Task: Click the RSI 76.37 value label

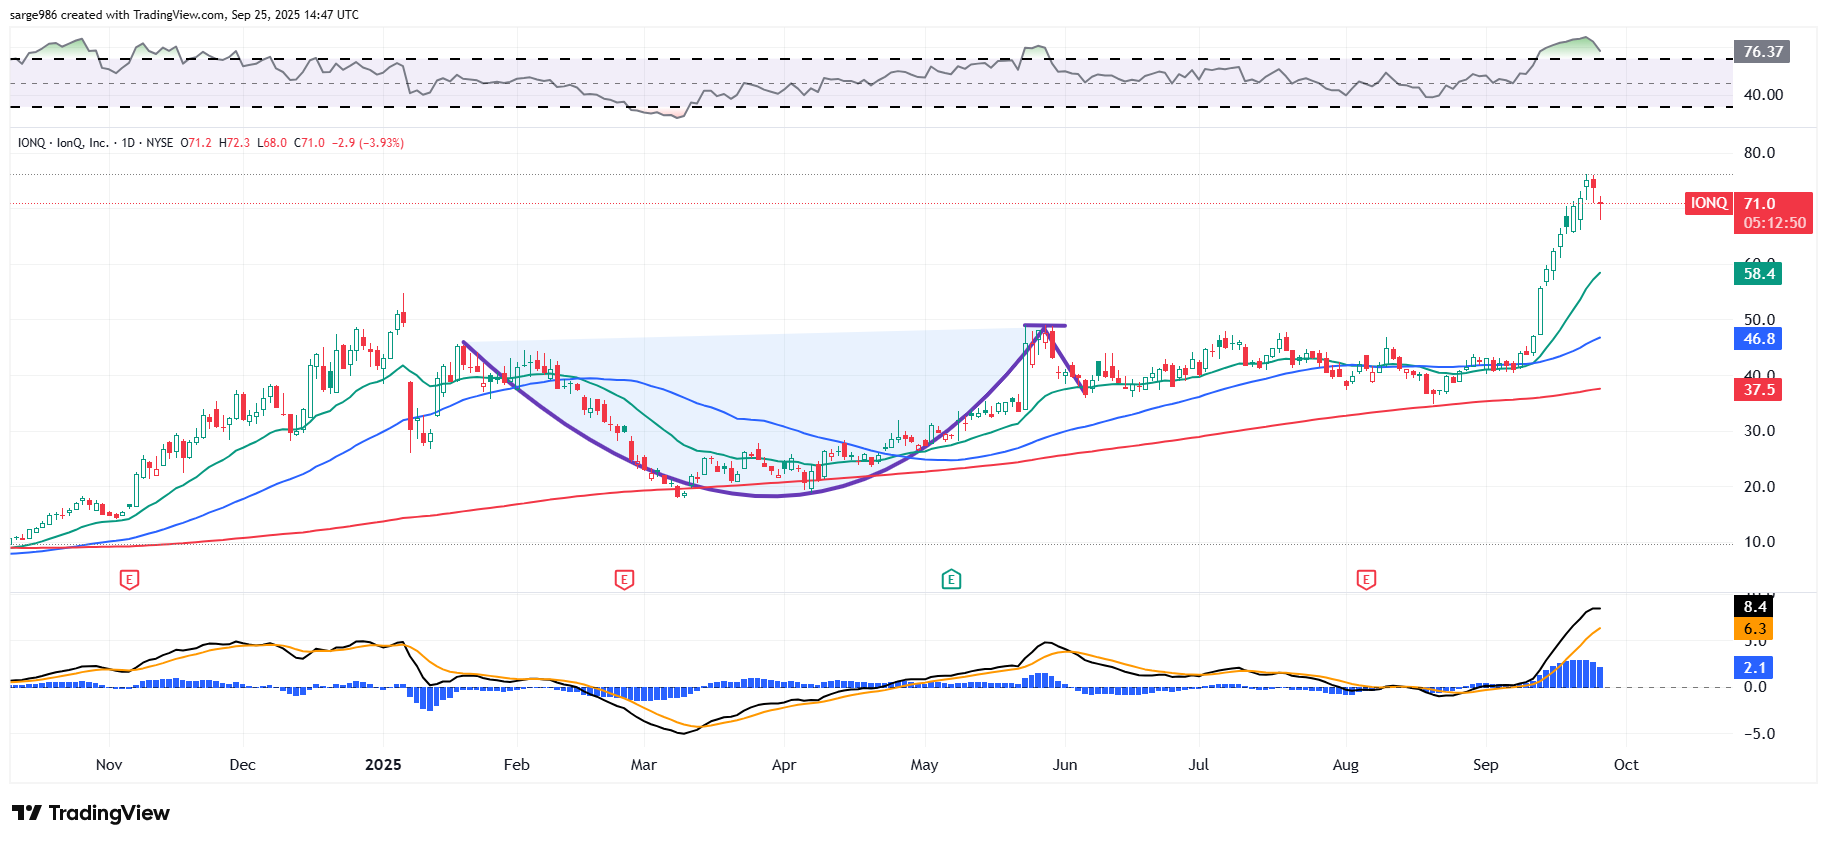Action: click(x=1762, y=52)
